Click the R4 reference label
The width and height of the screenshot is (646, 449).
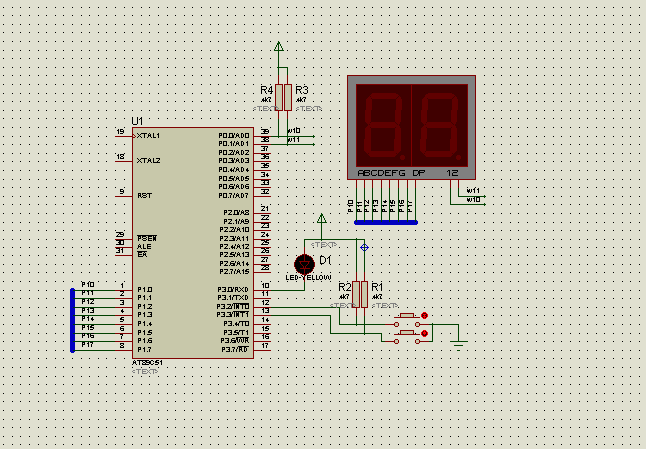[x=267, y=90]
